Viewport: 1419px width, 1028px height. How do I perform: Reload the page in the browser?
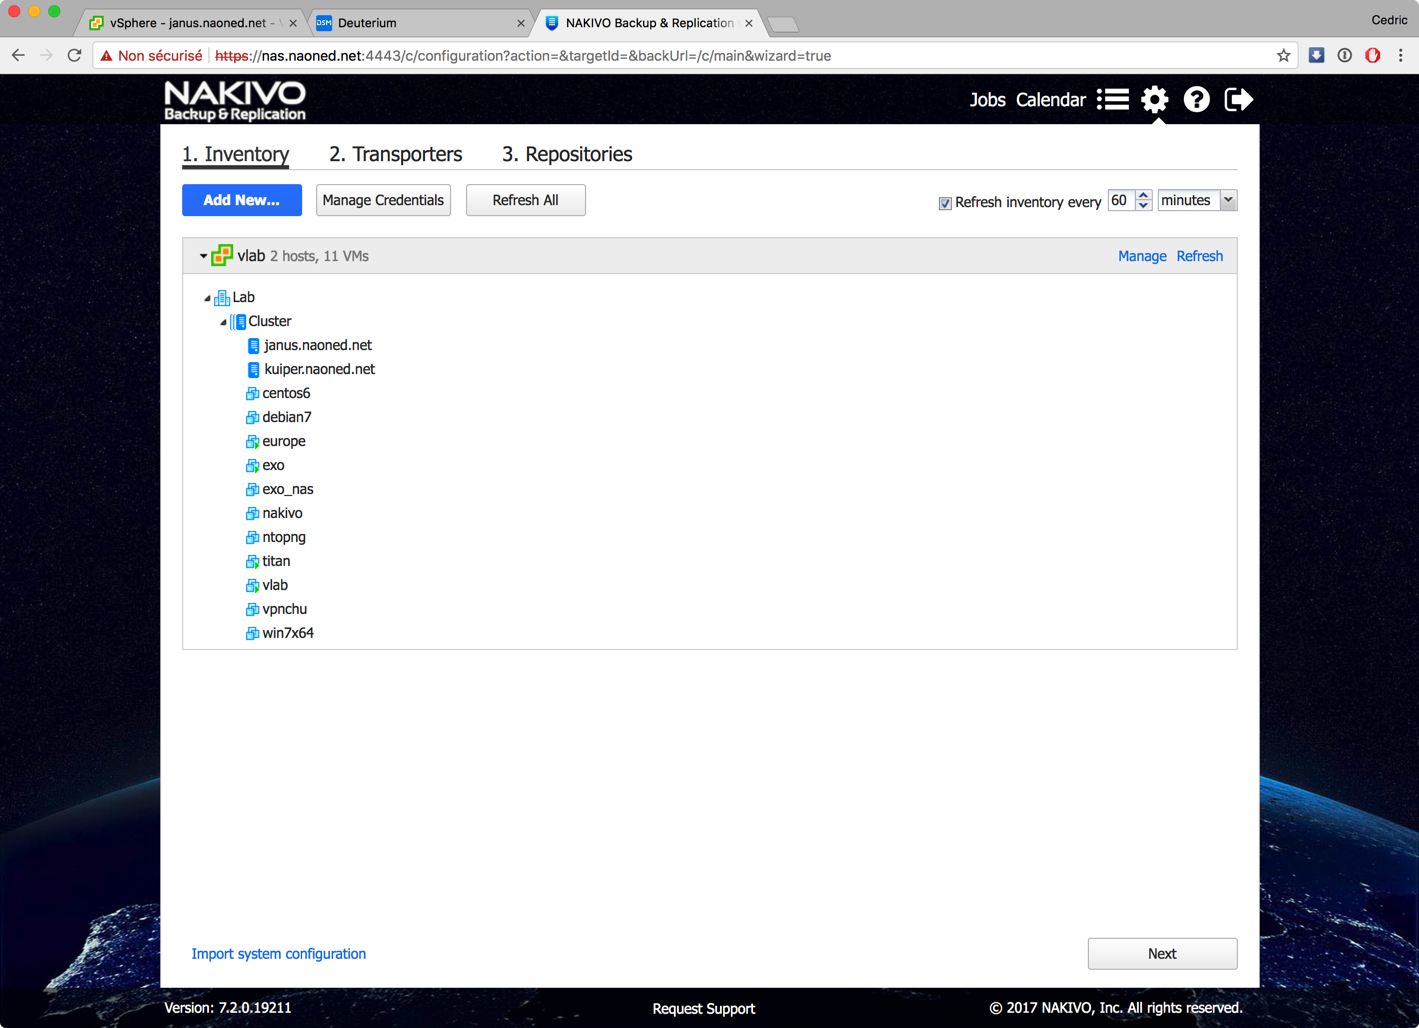[74, 56]
